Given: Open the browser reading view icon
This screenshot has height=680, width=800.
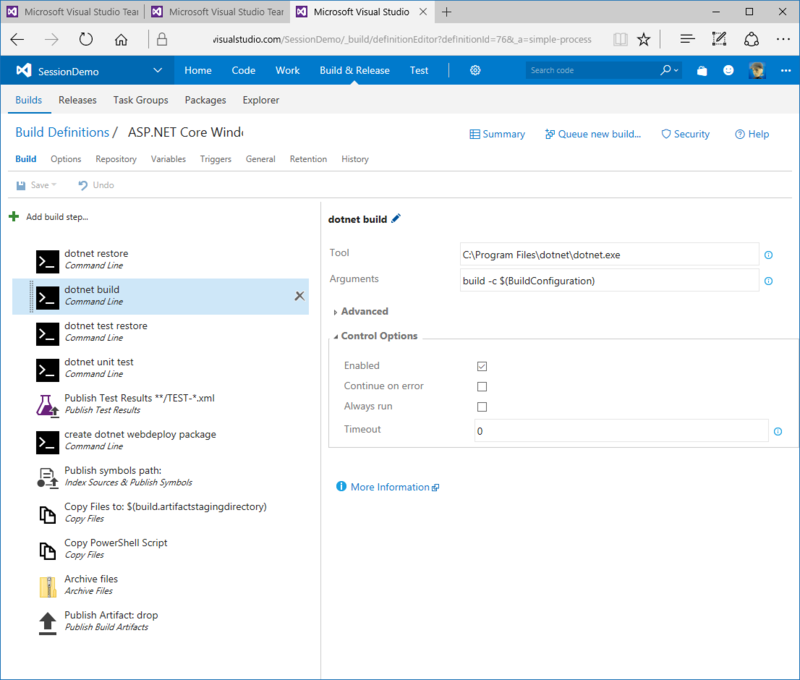Looking at the screenshot, I should pyautogui.click(x=620, y=39).
